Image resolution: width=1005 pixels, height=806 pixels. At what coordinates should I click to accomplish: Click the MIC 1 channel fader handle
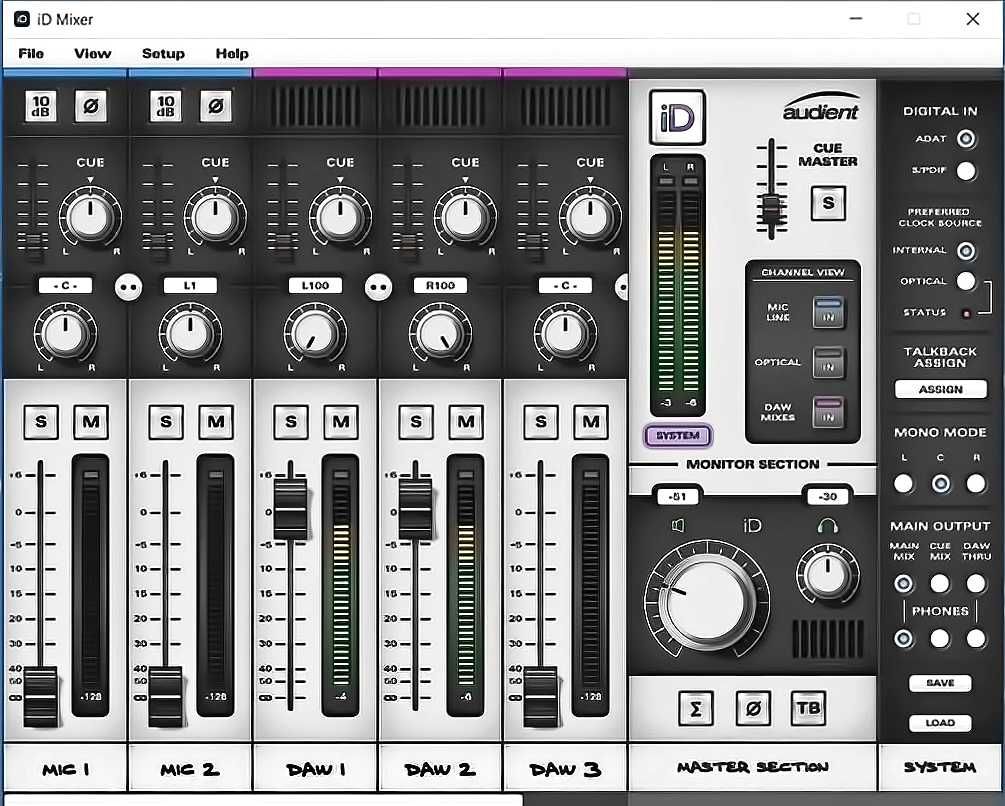coord(40,696)
